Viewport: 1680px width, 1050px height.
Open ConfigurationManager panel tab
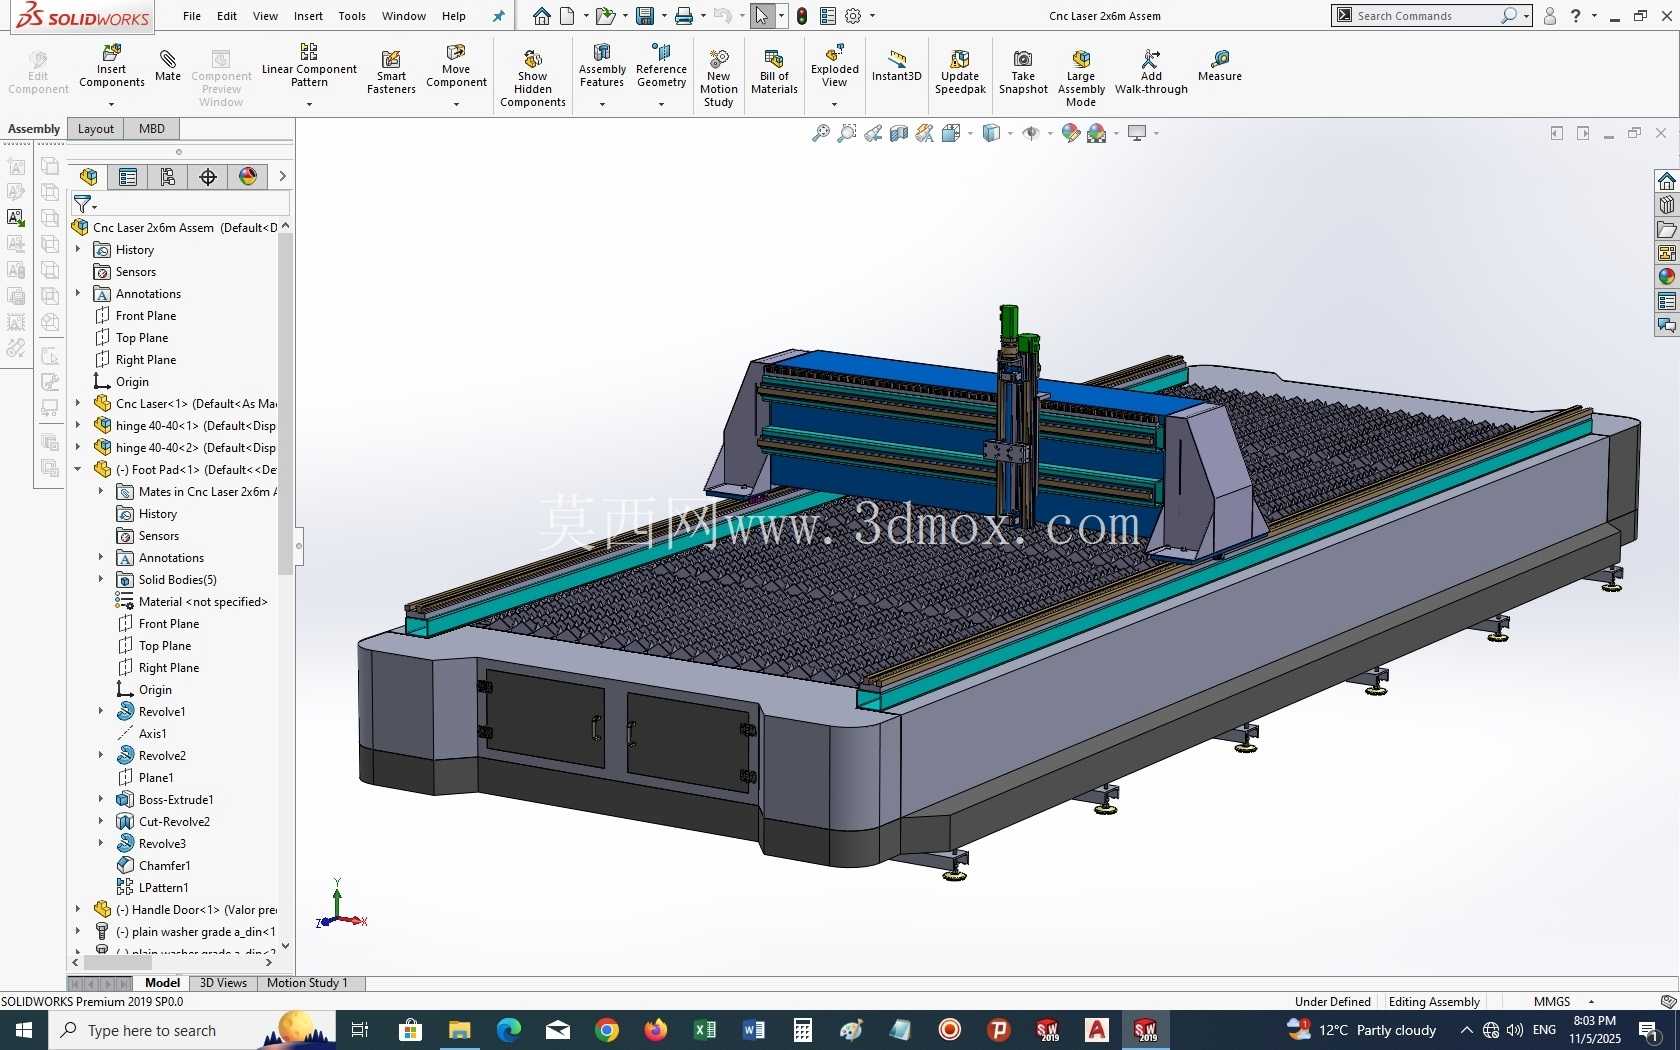[x=168, y=177]
